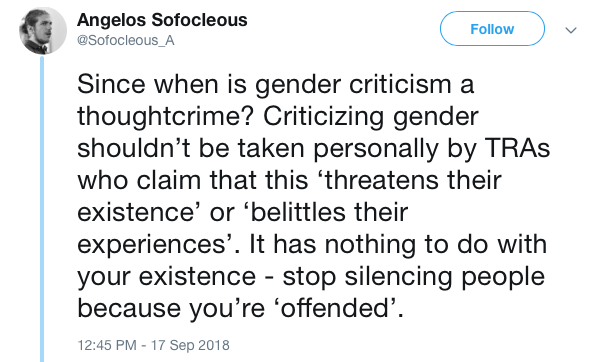Visit the @Sofocleous_A handle link
The image size is (597, 362).
[126, 40]
